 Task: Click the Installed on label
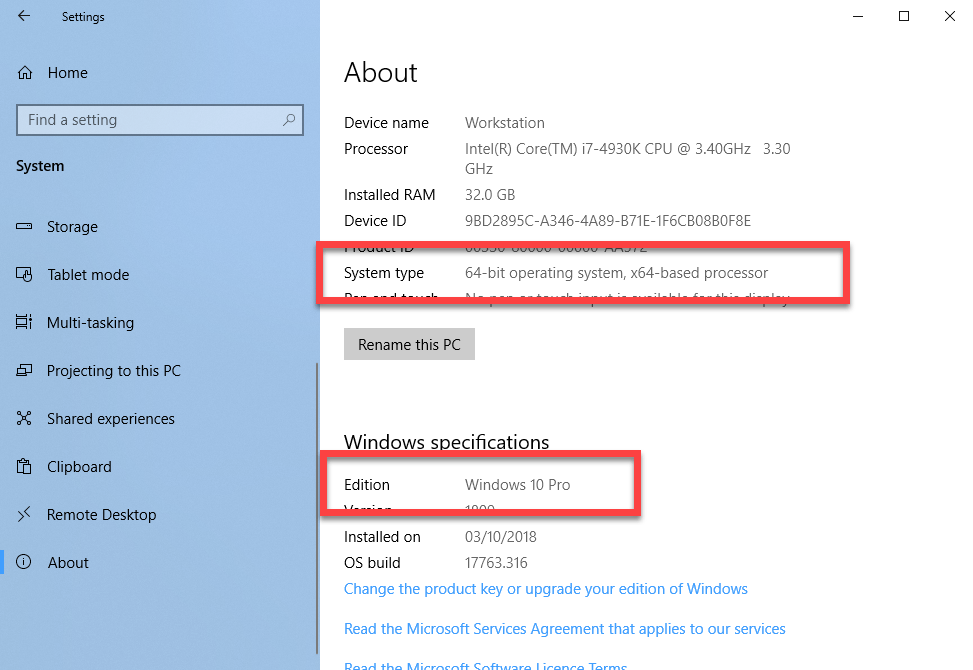pyautogui.click(x=382, y=537)
